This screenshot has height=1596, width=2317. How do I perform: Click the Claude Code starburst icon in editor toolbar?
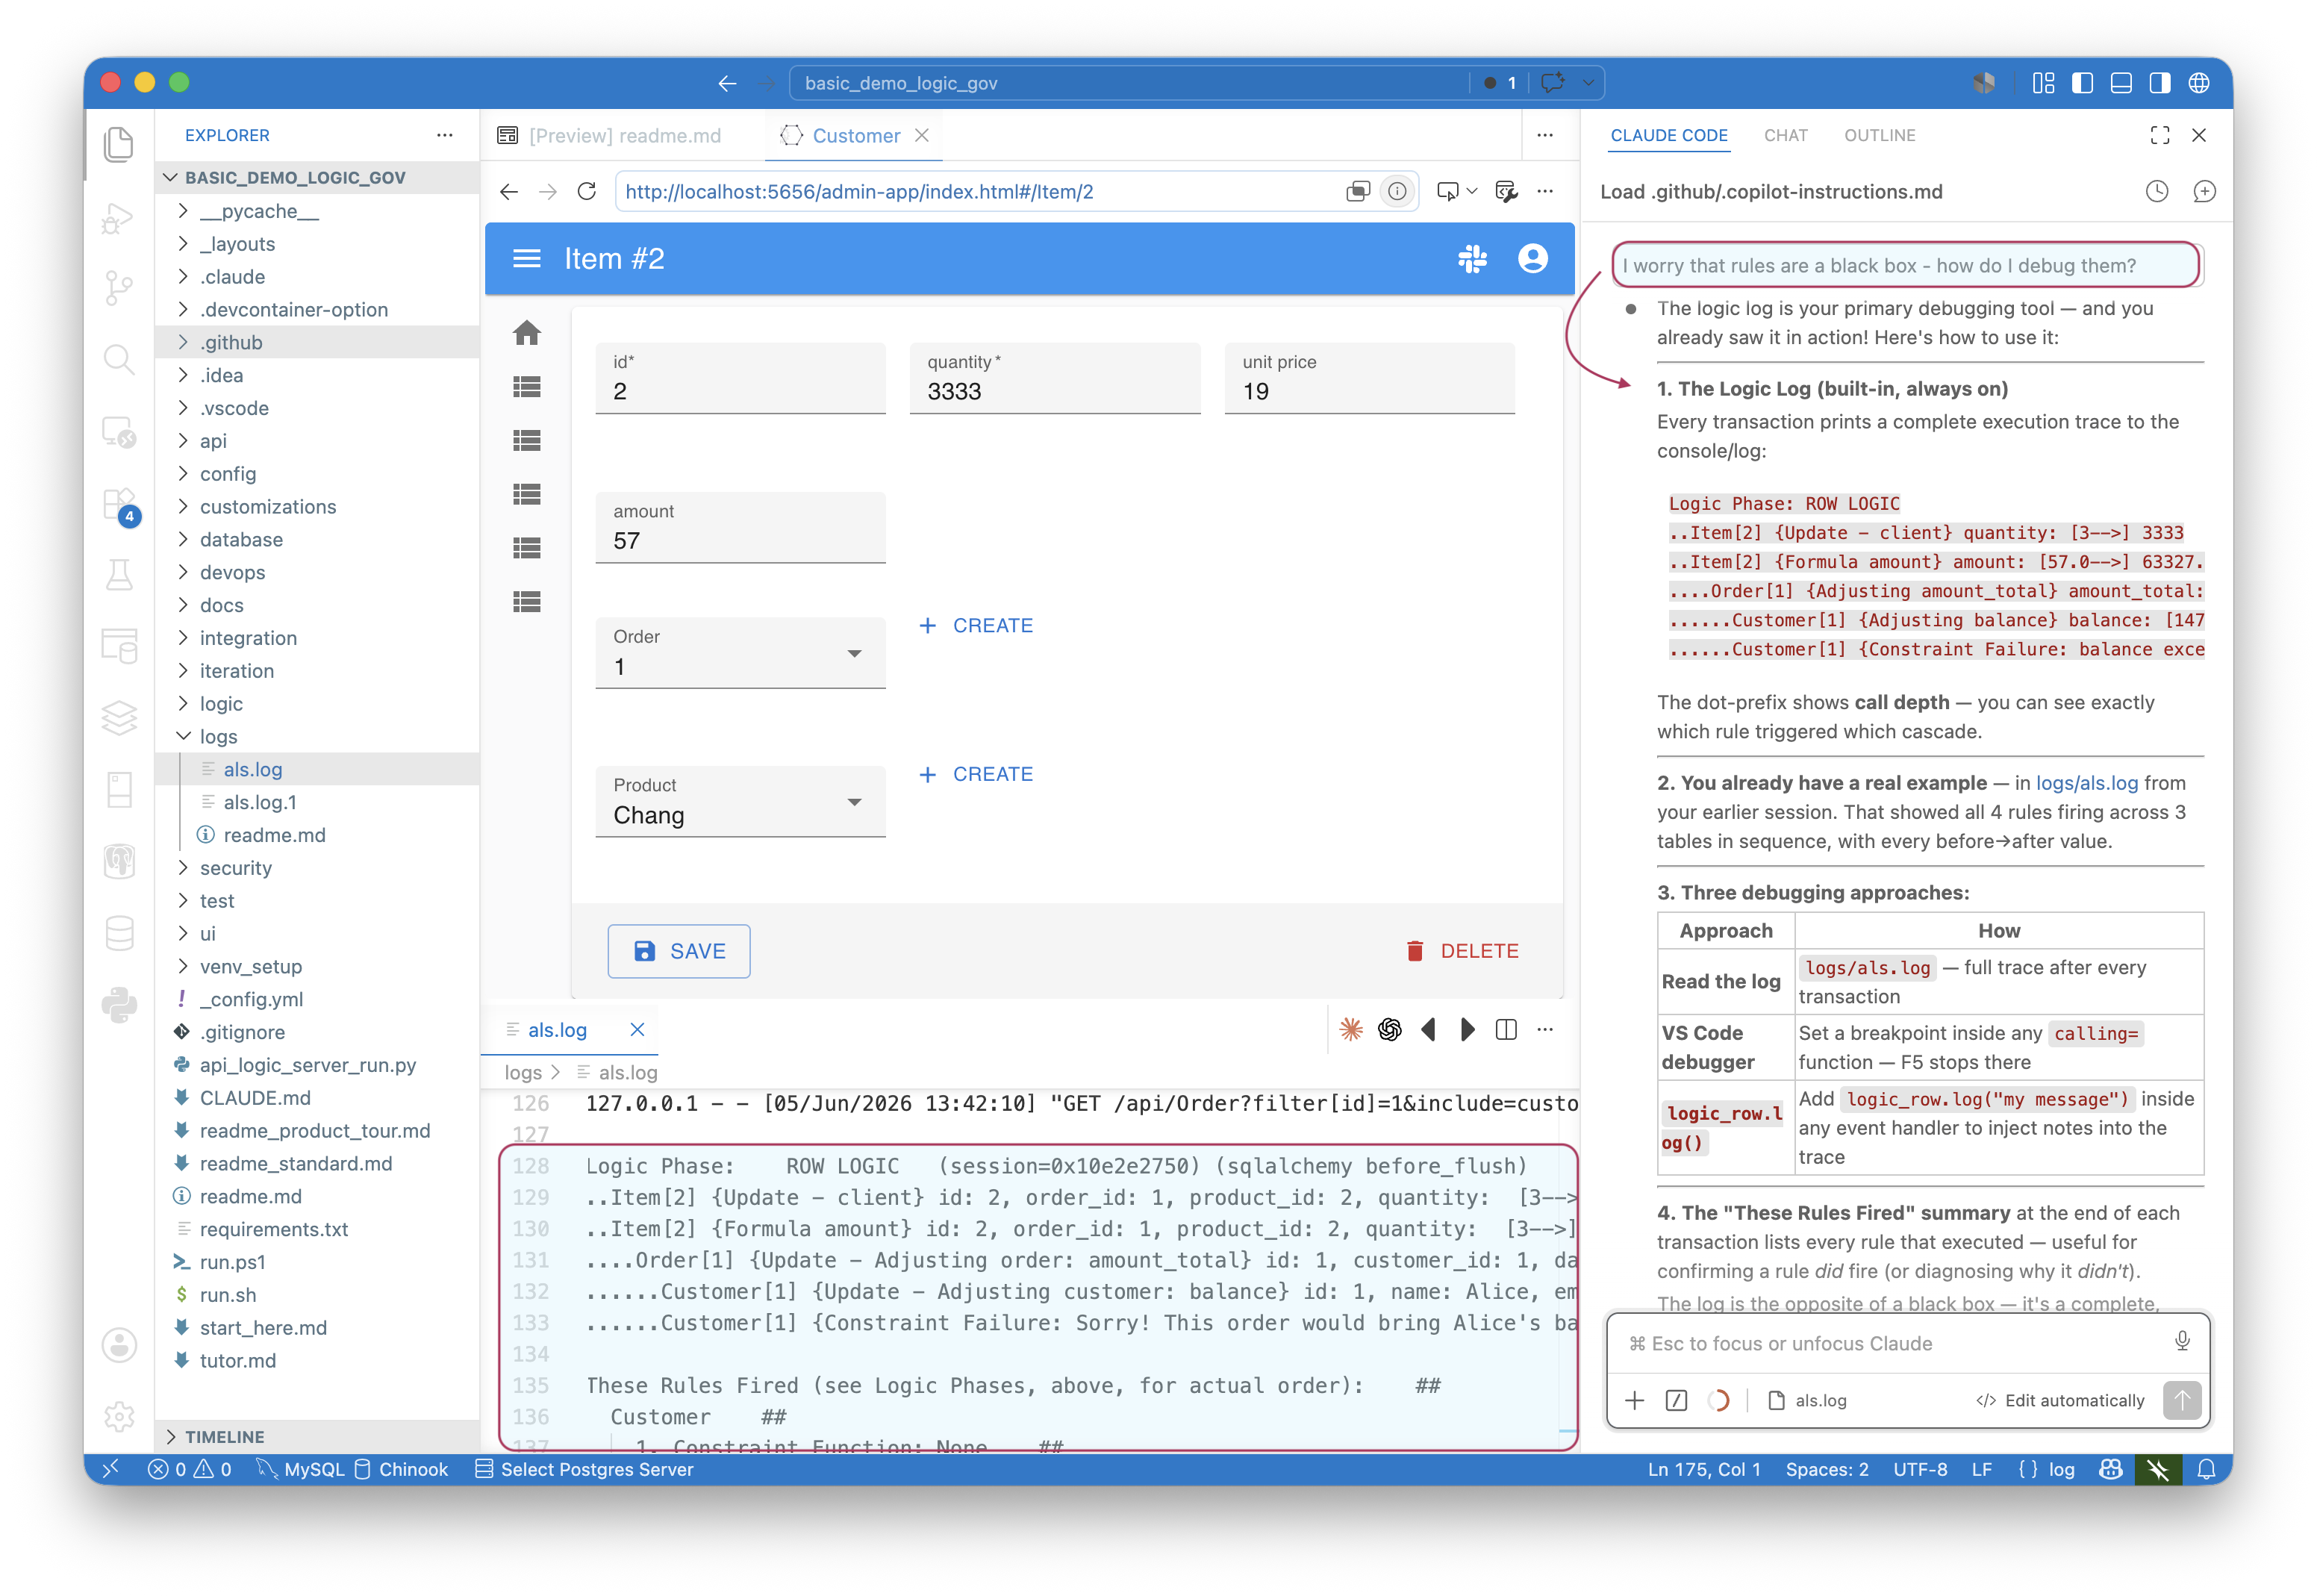tap(1351, 1029)
